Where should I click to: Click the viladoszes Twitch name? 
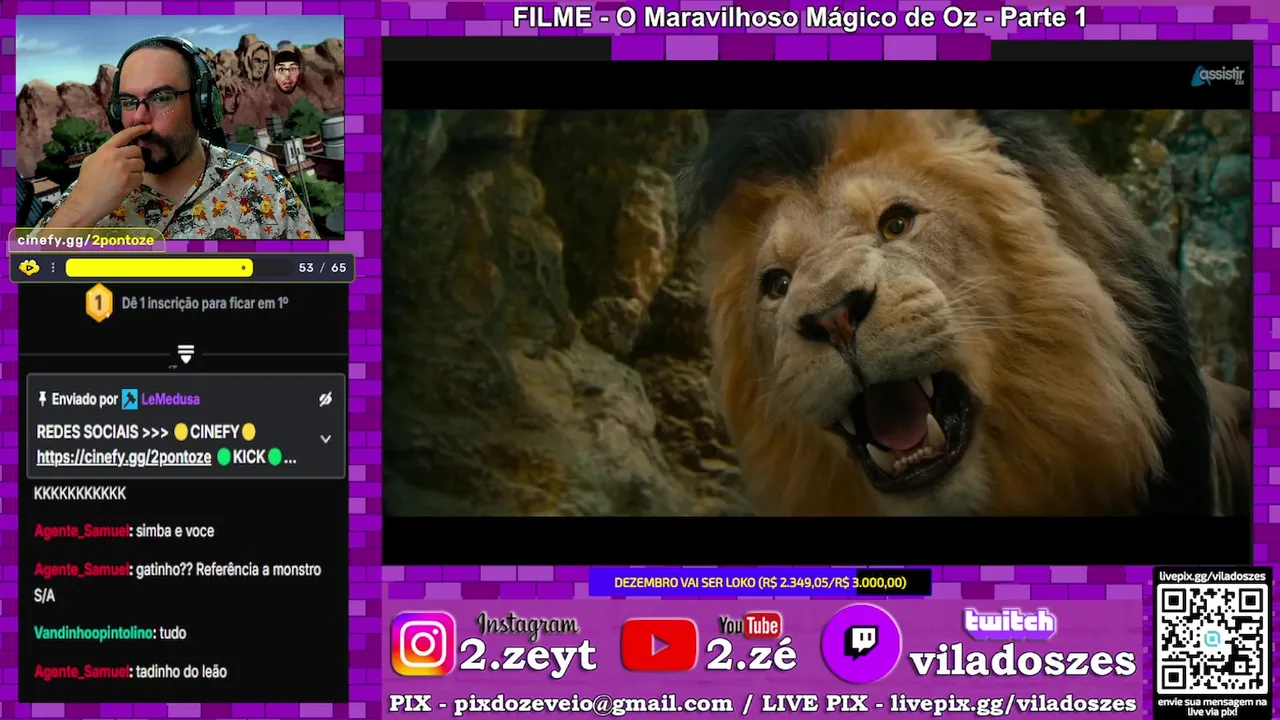(x=1022, y=661)
